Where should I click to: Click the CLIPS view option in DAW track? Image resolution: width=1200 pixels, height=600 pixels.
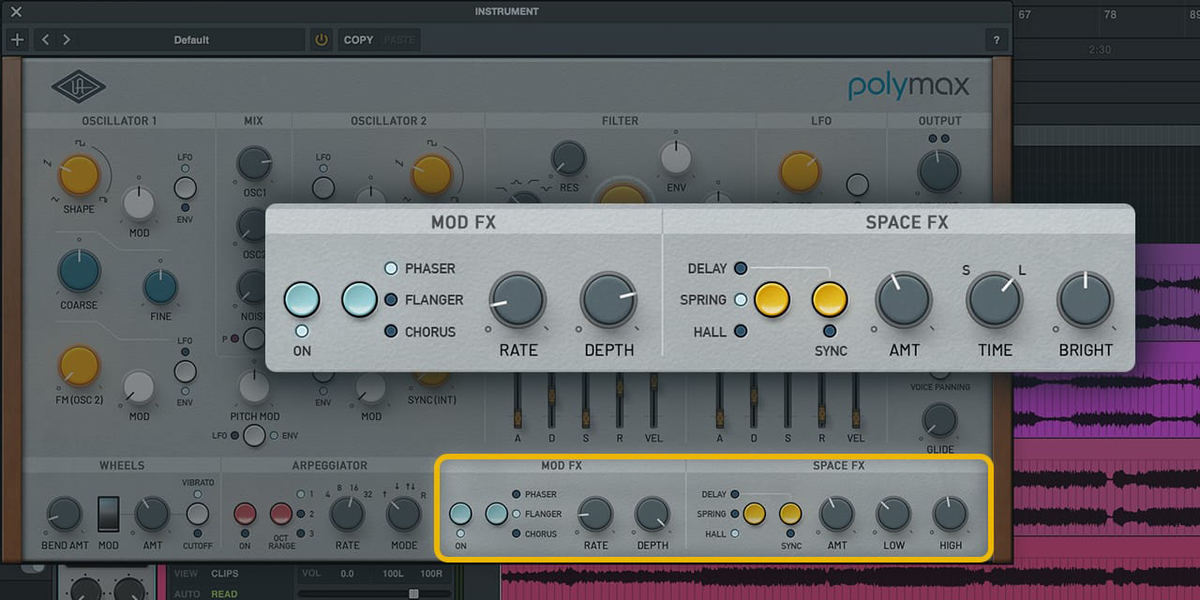pos(225,574)
